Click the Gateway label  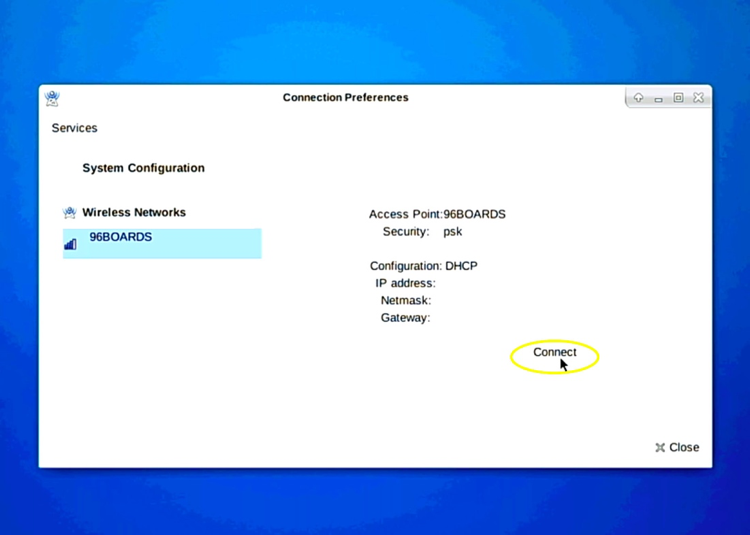(x=404, y=318)
